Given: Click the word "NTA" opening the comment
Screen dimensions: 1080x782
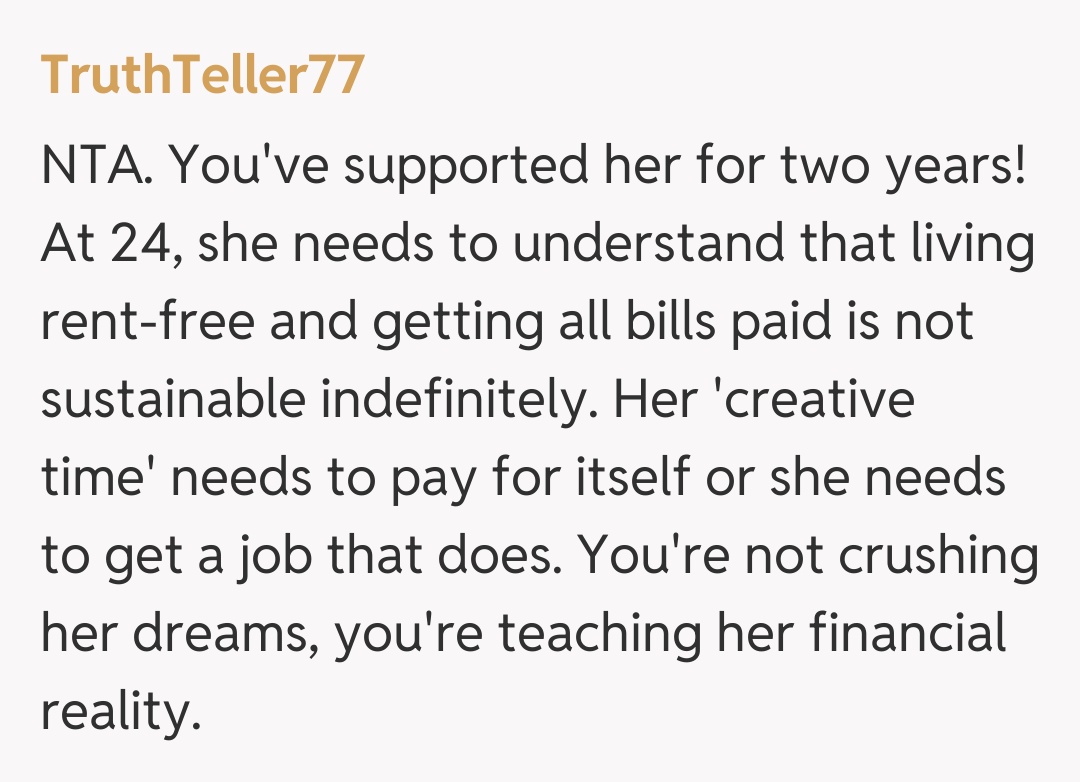Looking at the screenshot, I should (x=96, y=166).
